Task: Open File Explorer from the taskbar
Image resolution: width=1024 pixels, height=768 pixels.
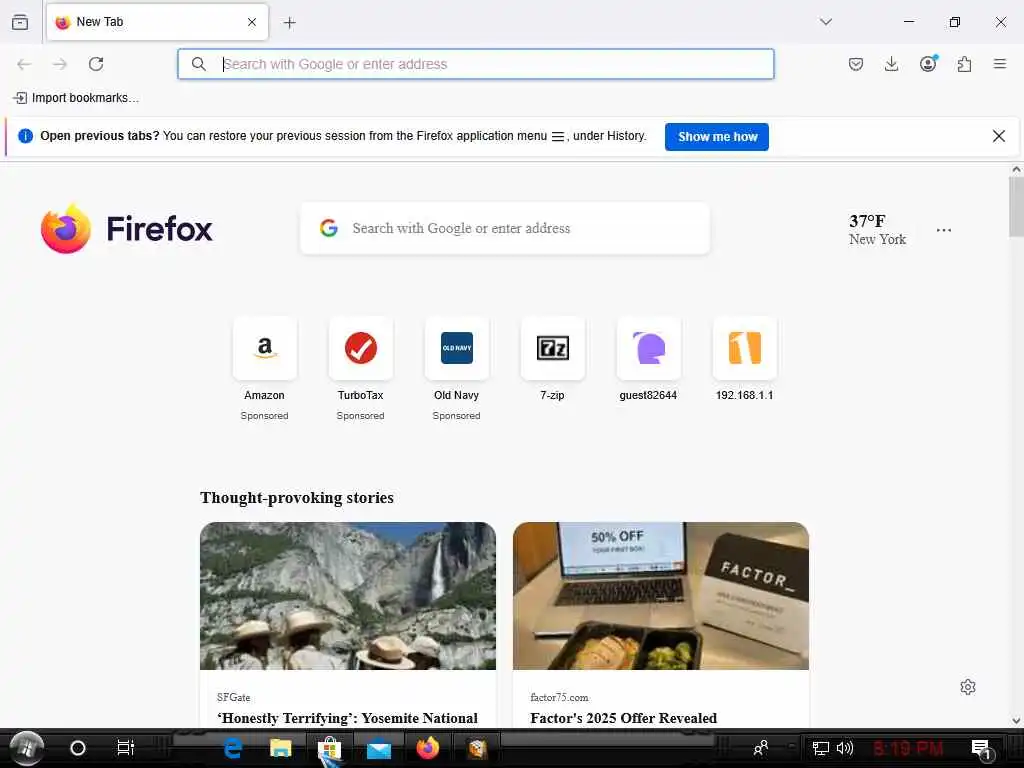Action: coord(281,748)
